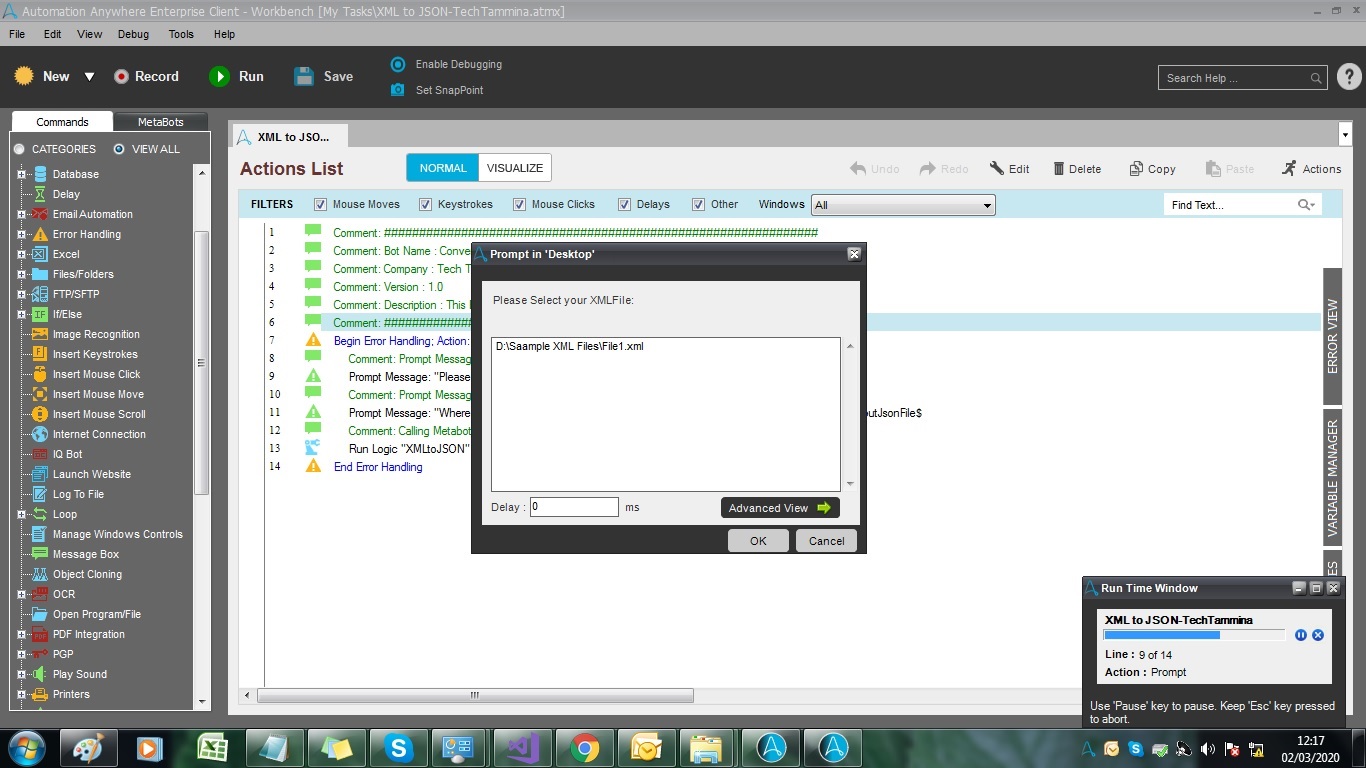Open Google Chrome from the taskbar
Screen dimensions: 1366x768
[x=585, y=748]
